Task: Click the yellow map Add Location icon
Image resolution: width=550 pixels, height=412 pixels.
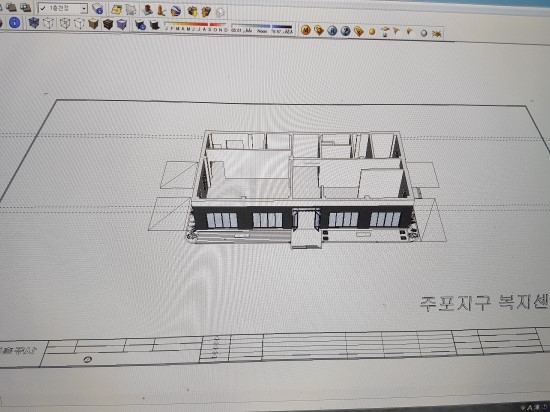Action: (116, 10)
